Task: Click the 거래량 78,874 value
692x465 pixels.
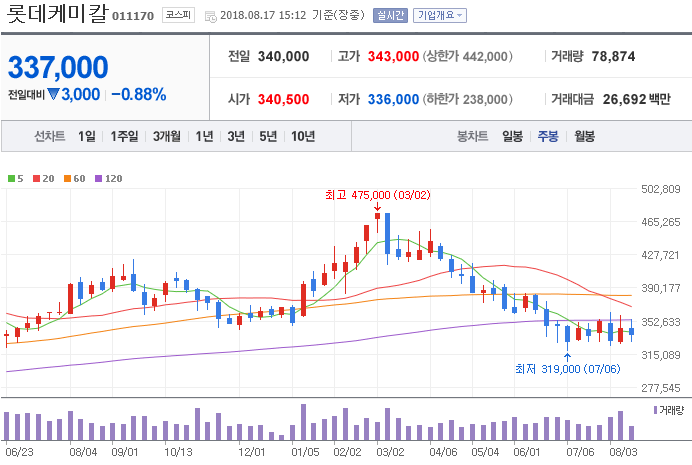Action: tap(613, 56)
